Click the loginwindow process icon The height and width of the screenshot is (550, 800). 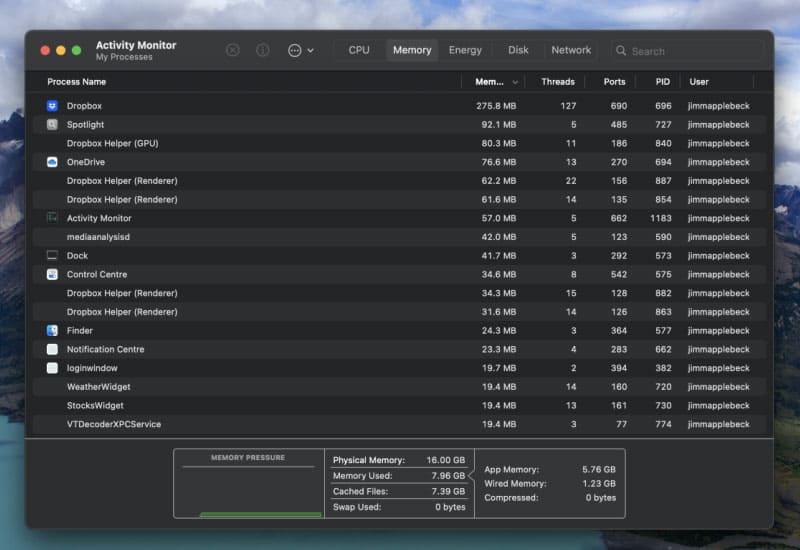pos(52,368)
